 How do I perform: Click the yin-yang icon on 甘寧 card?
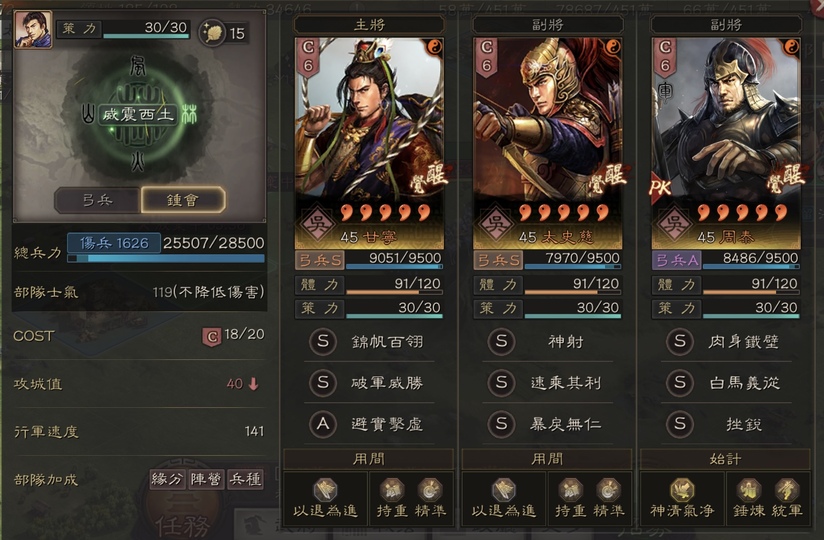click(434, 48)
